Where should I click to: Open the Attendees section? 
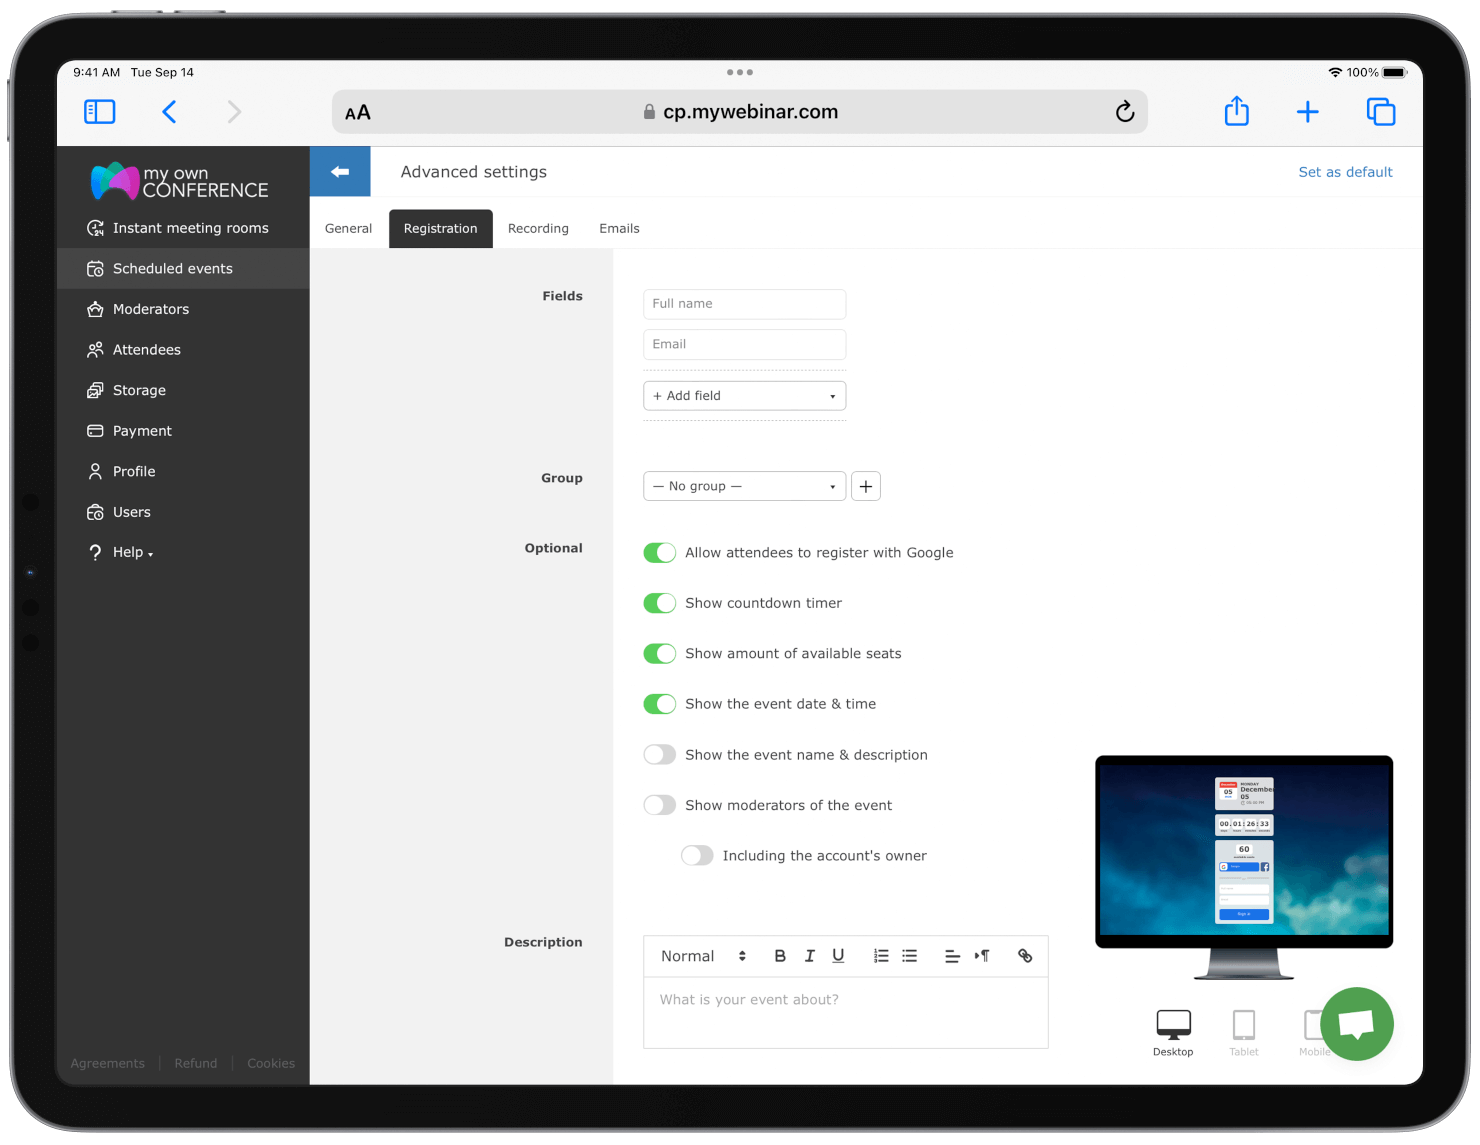coord(147,350)
